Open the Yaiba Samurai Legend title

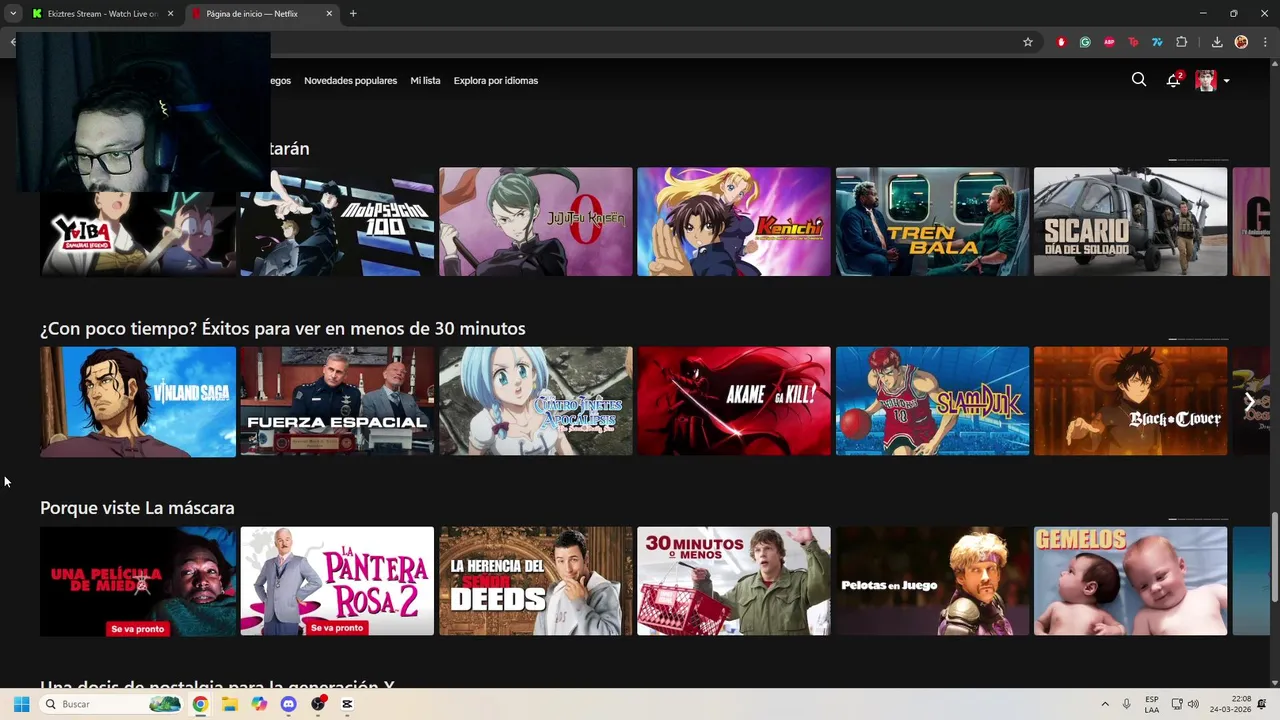tap(138, 233)
